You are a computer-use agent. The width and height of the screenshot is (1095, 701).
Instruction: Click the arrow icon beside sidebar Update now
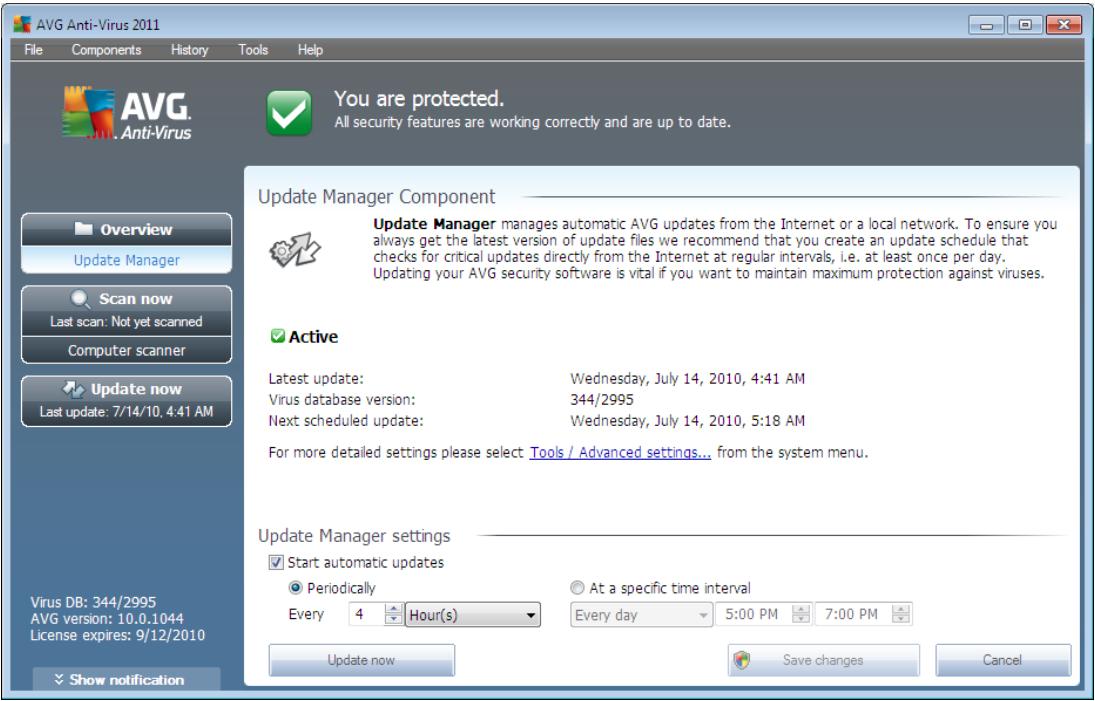(73, 389)
